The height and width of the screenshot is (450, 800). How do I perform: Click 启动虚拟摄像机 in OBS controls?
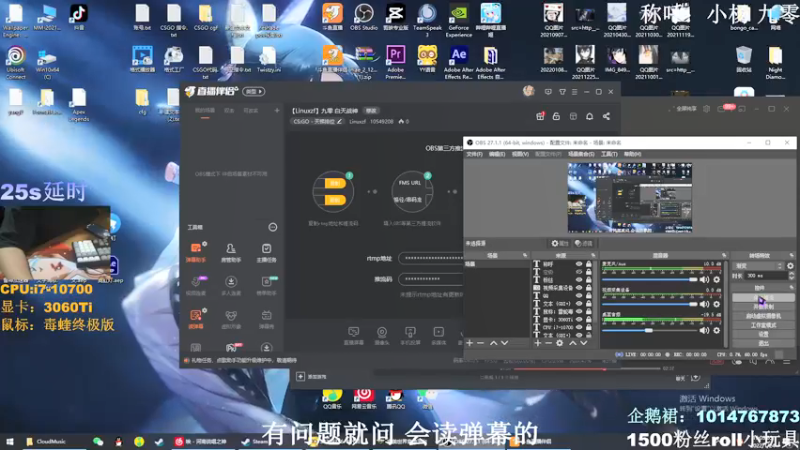[763, 316]
